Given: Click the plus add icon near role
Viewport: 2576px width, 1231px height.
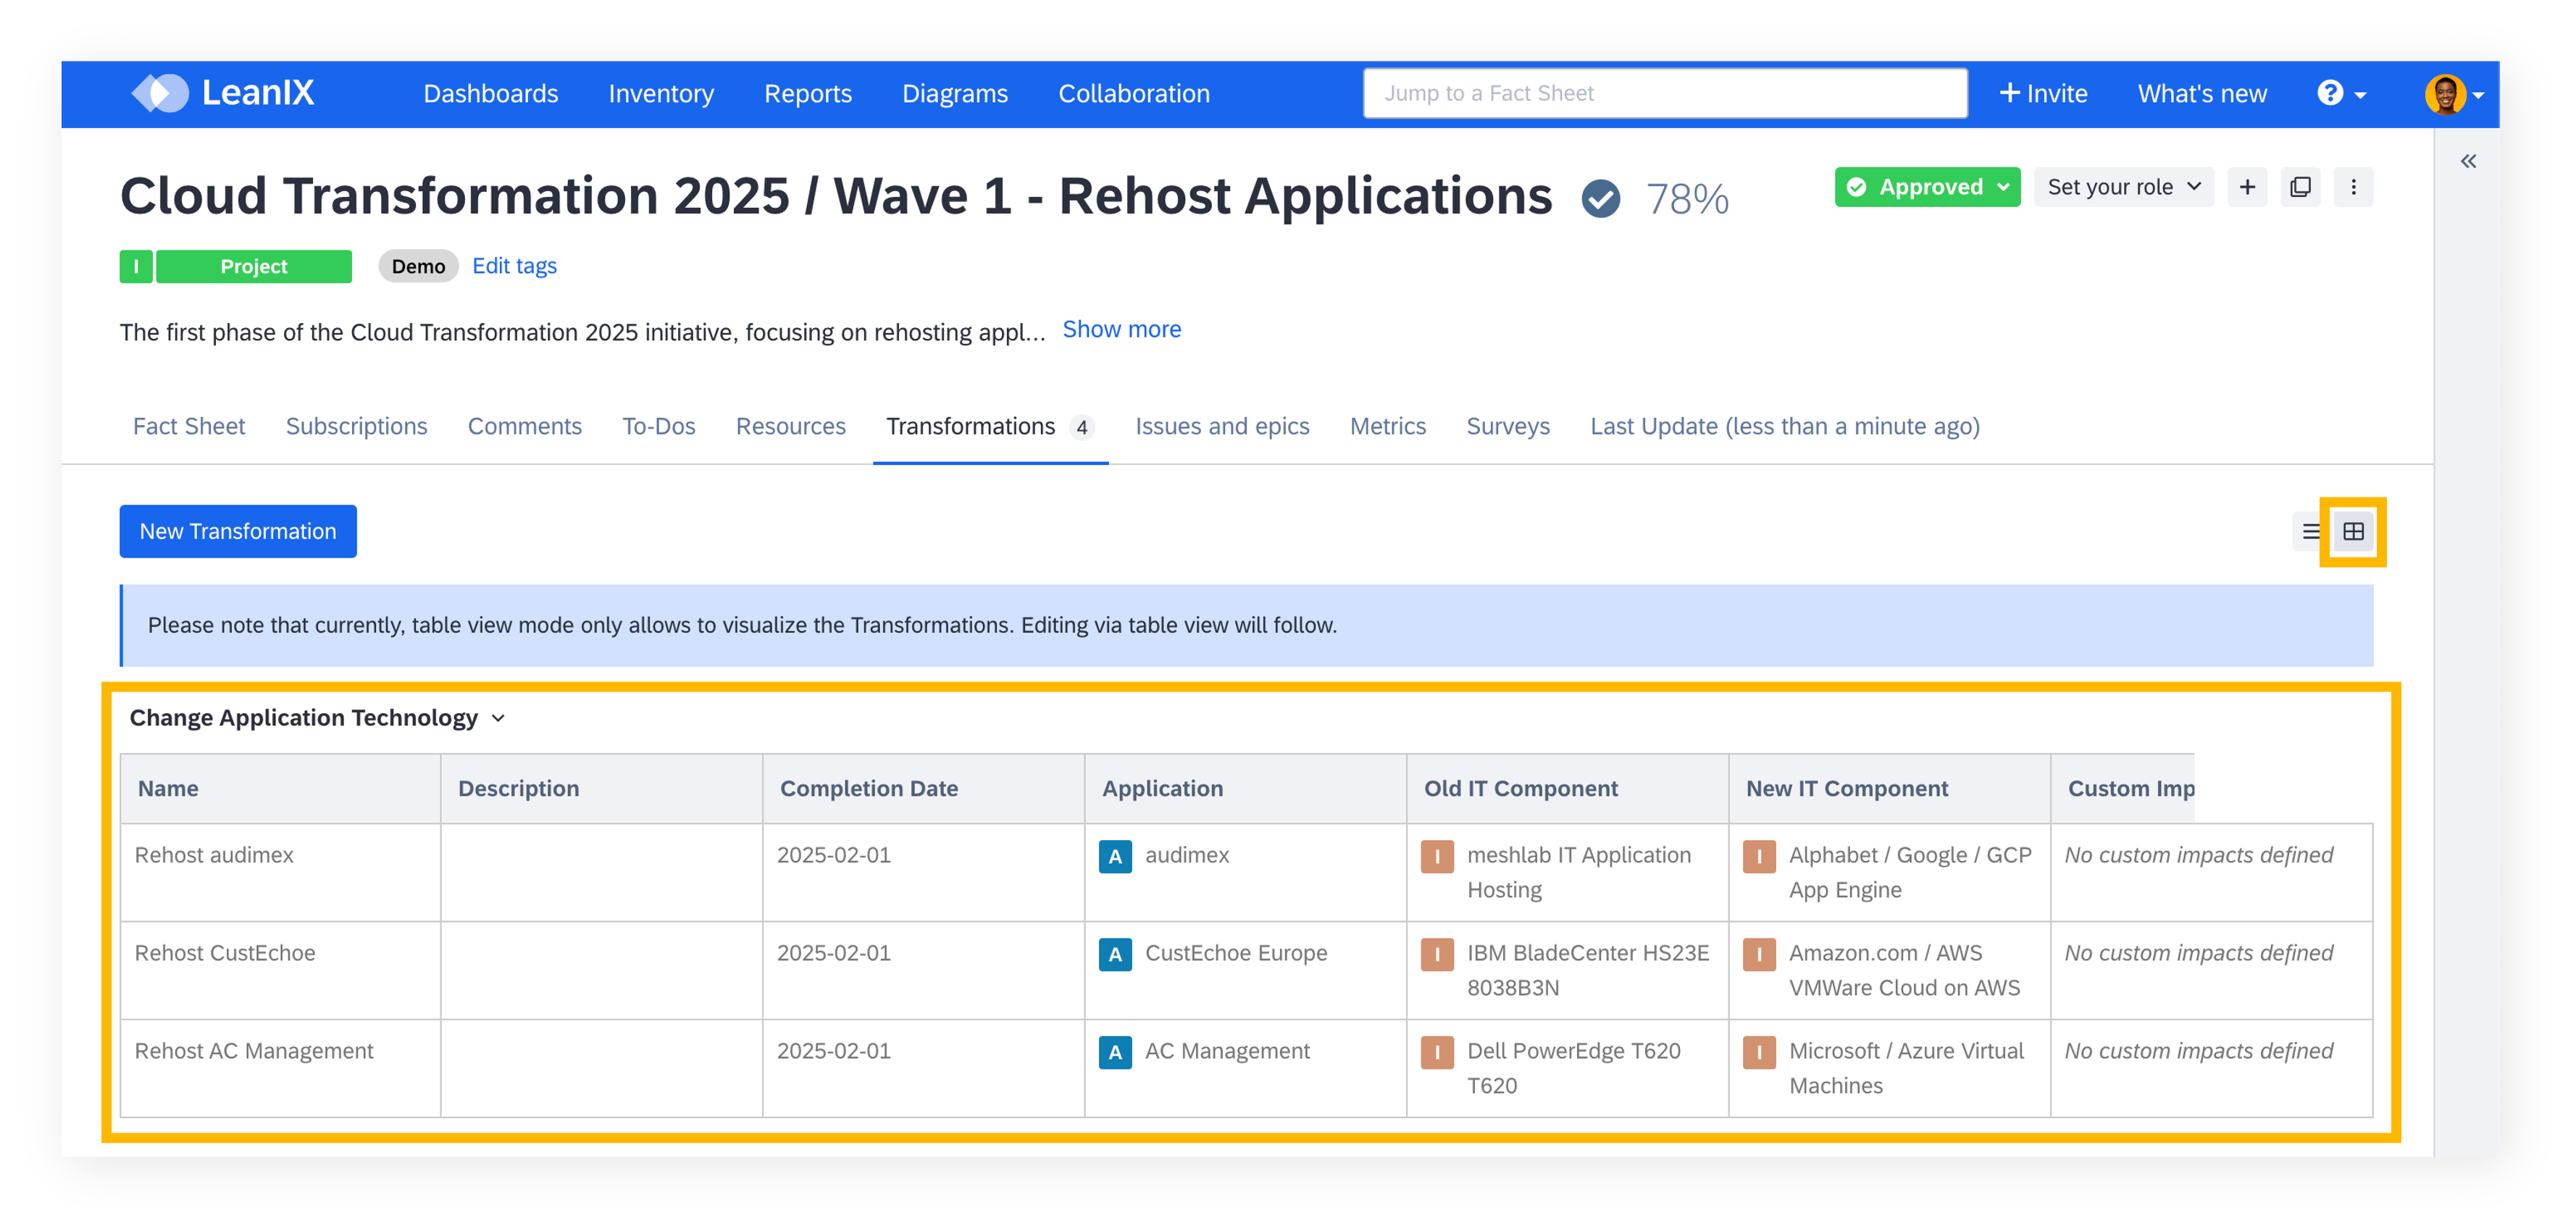Looking at the screenshot, I should pos(2247,187).
